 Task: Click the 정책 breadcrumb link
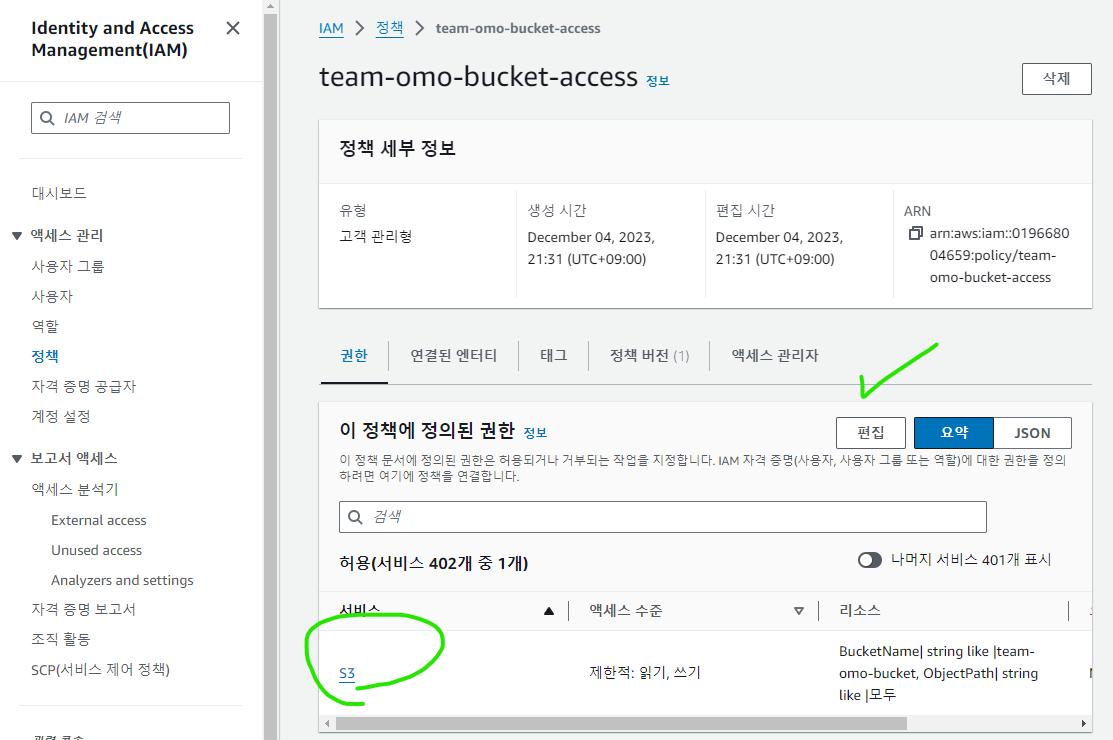[390, 28]
